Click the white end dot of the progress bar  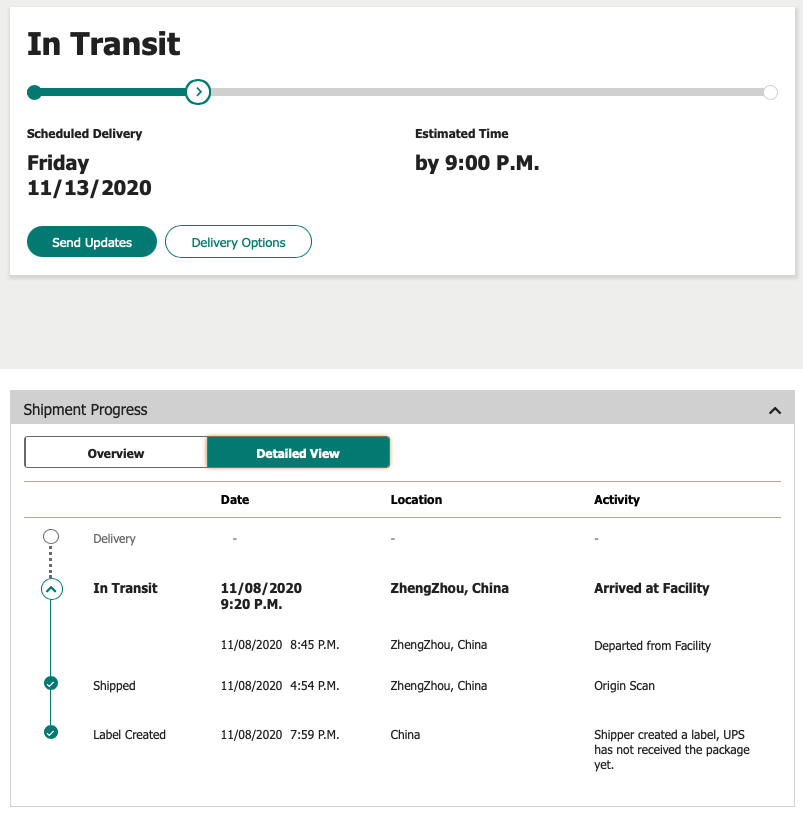pyautogui.click(x=770, y=93)
